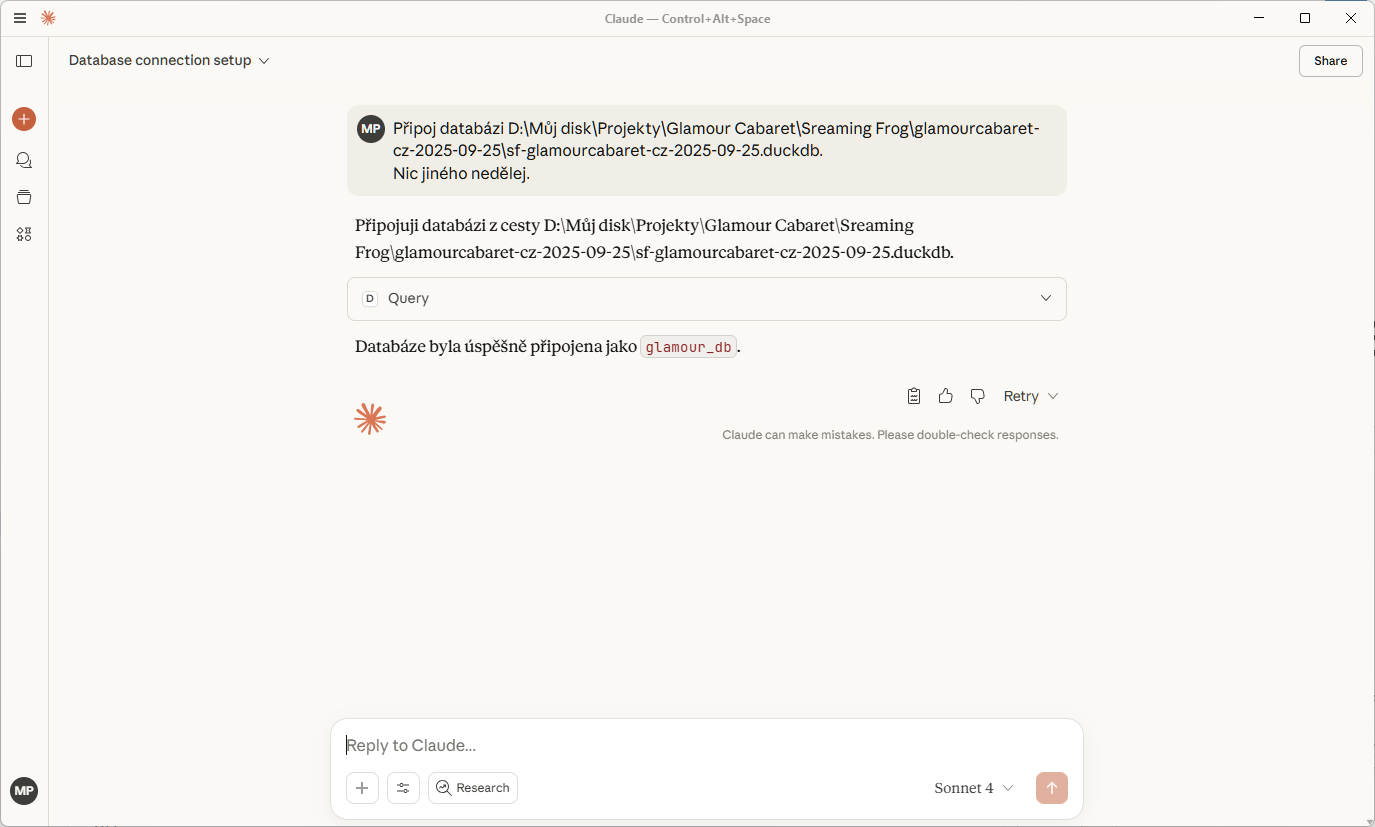The height and width of the screenshot is (827, 1375).
Task: Open the Sonnet 4 model selector
Action: tap(973, 788)
